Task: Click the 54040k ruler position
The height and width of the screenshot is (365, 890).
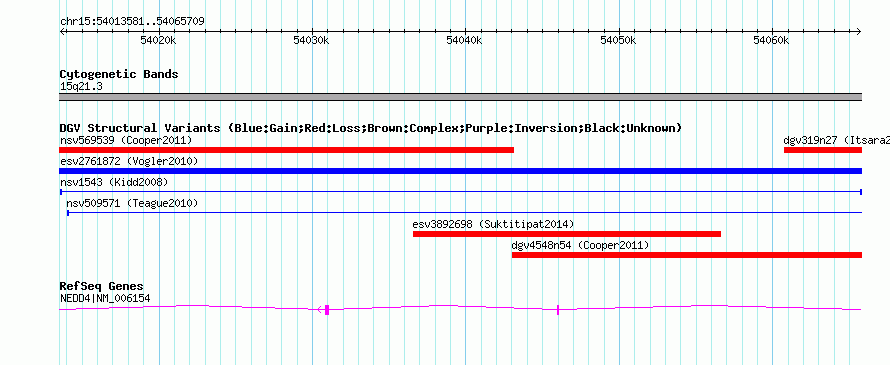Action: pyautogui.click(x=465, y=40)
